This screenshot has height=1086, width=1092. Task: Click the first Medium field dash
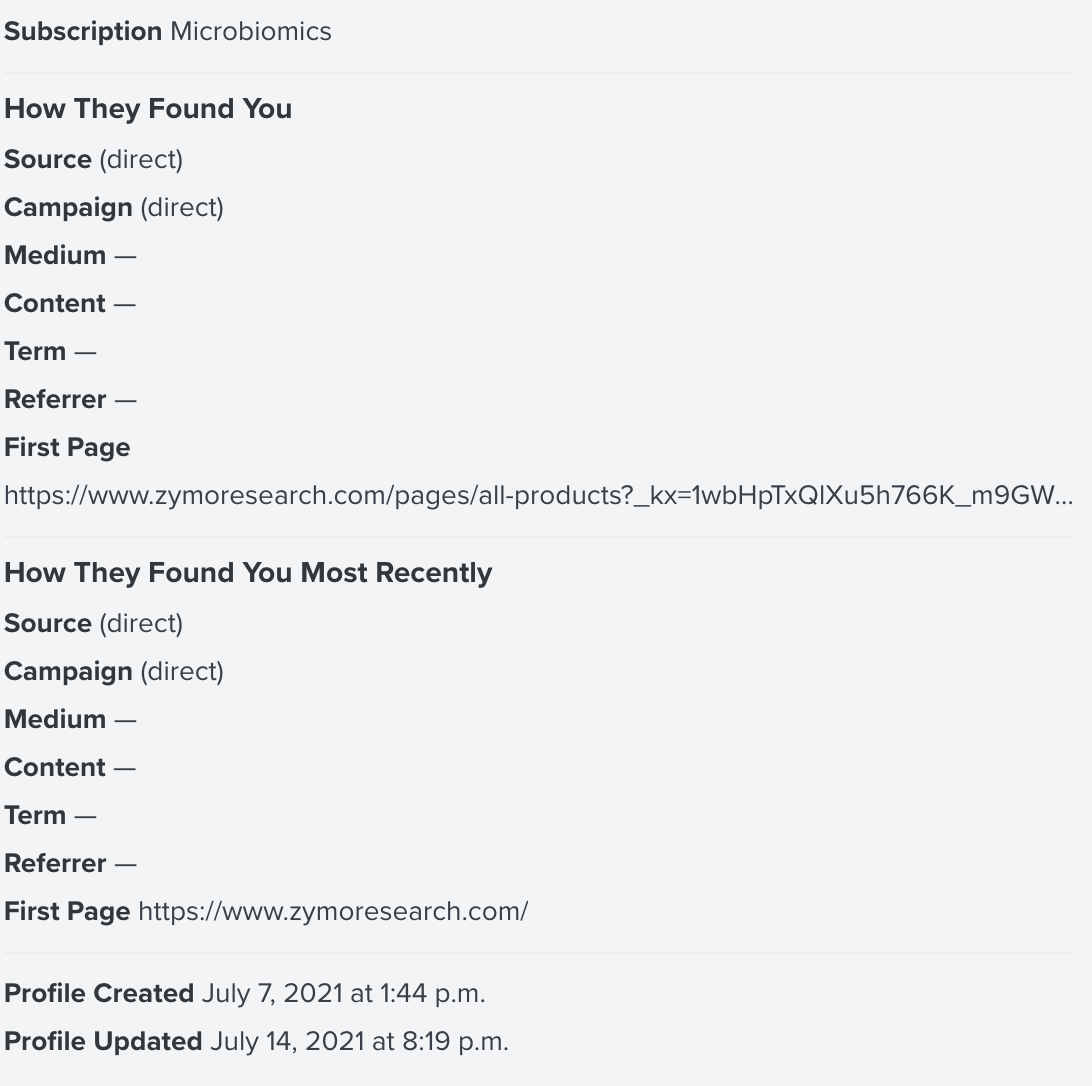click(125, 256)
